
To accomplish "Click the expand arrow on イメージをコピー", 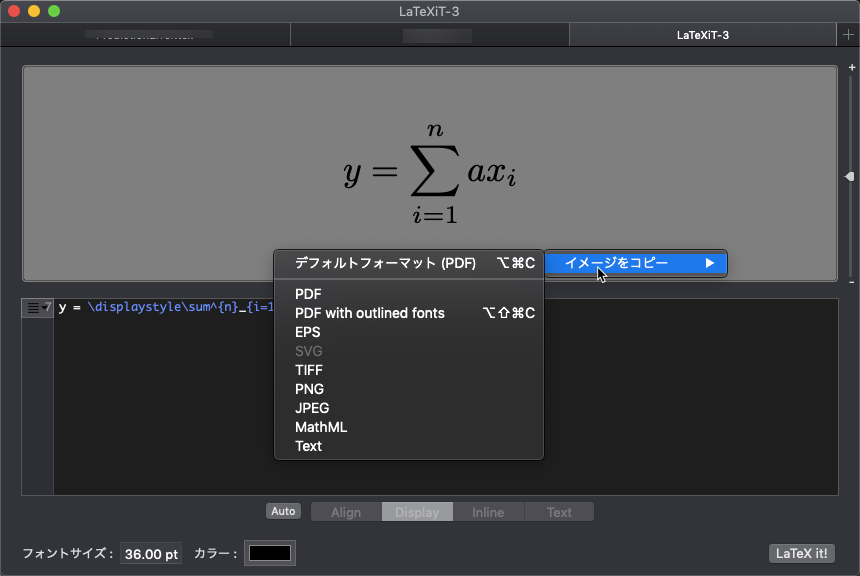I will (710, 263).
